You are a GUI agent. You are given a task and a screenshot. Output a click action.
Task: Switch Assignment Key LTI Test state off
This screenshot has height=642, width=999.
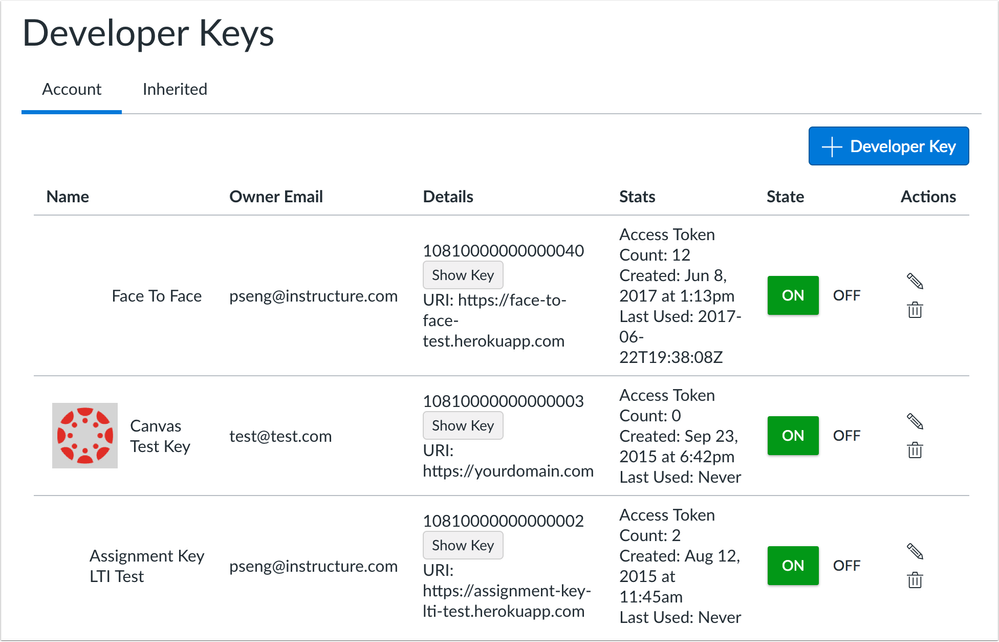[x=846, y=565]
